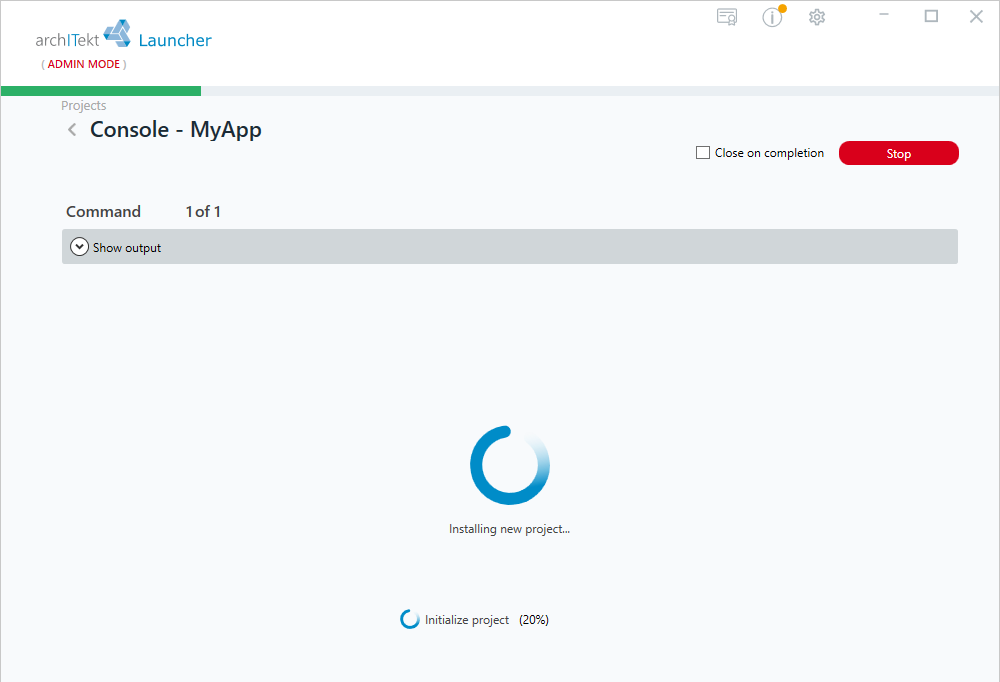This screenshot has height=682, width=1000.
Task: Click the 'Command' label
Action: click(103, 212)
